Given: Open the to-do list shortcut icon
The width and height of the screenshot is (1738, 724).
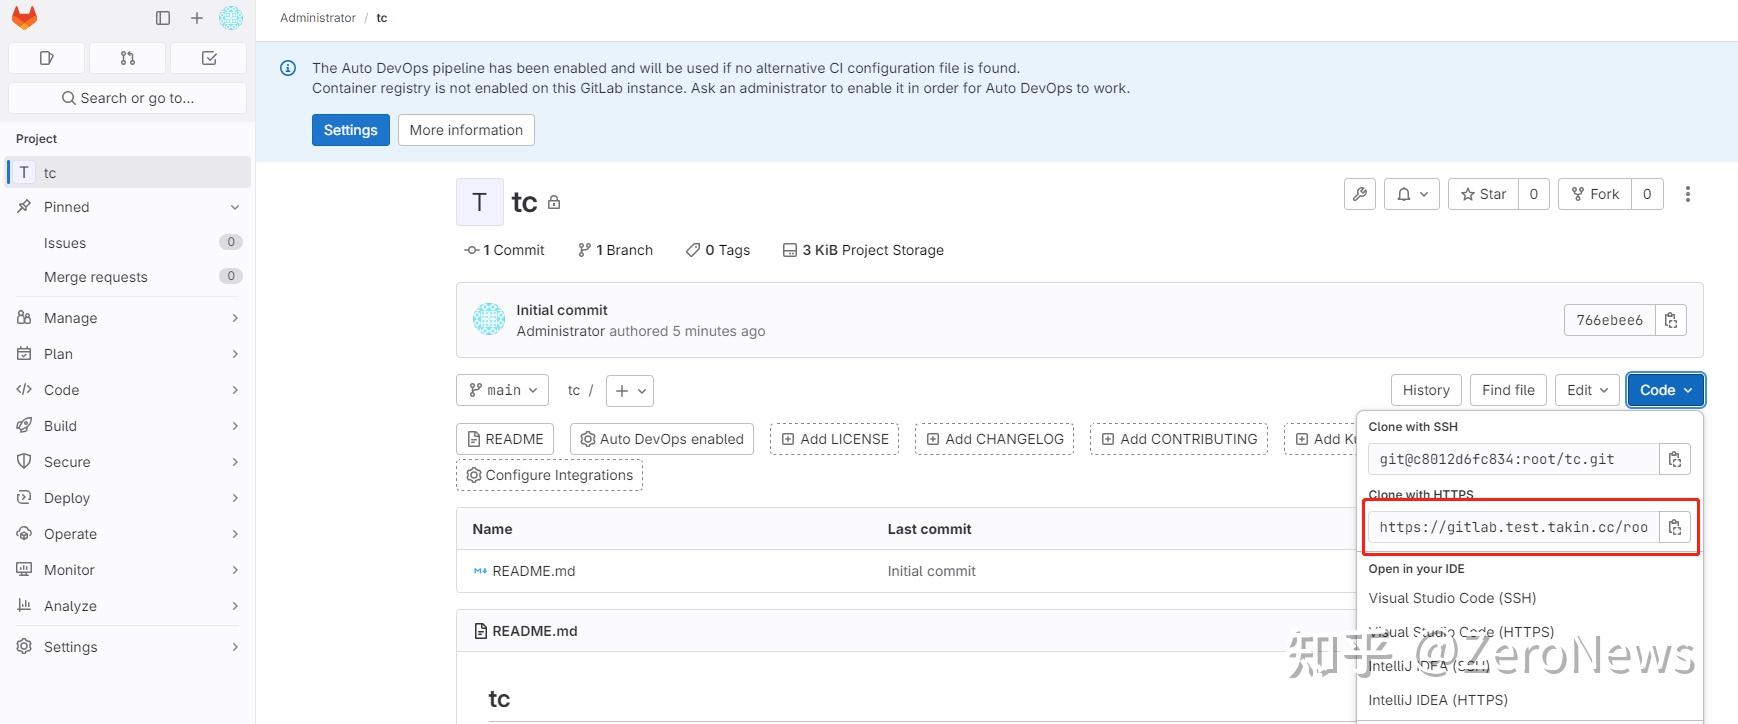Looking at the screenshot, I should pos(209,58).
